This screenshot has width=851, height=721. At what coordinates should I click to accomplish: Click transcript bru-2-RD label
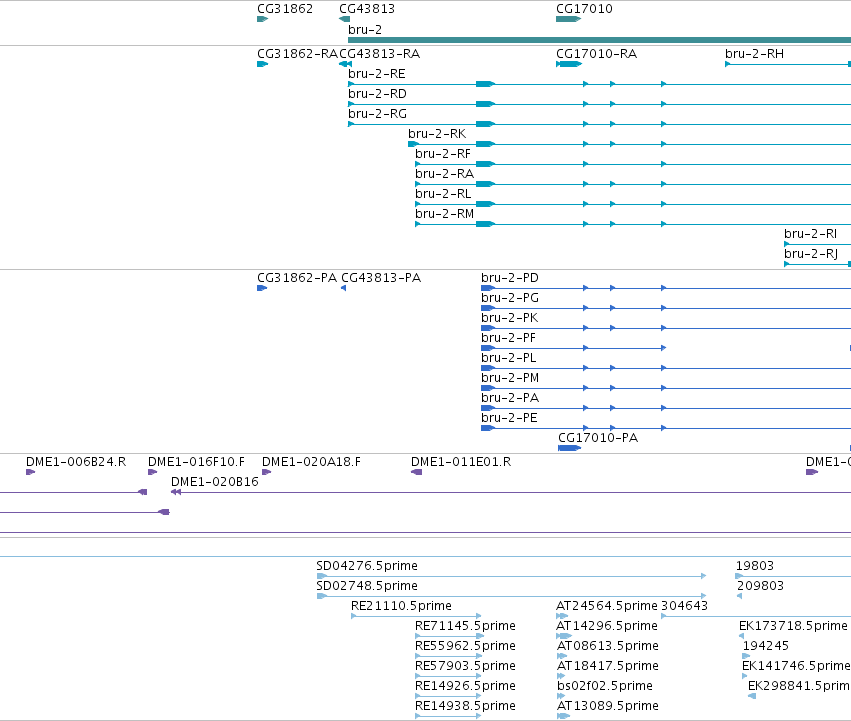point(377,94)
